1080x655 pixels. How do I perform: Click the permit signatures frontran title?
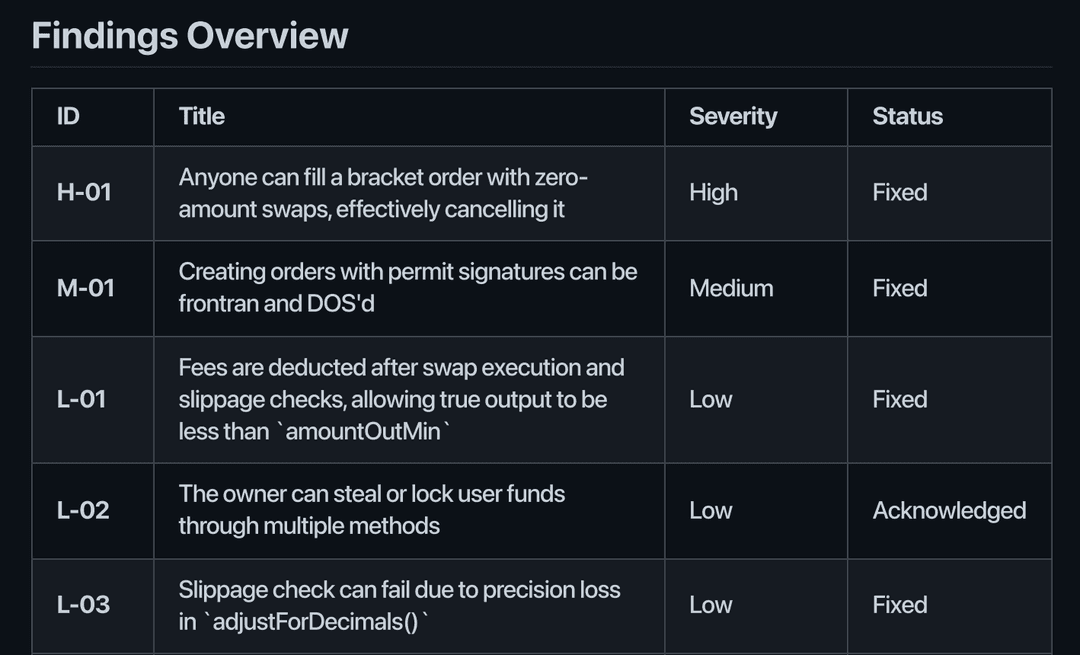point(407,287)
